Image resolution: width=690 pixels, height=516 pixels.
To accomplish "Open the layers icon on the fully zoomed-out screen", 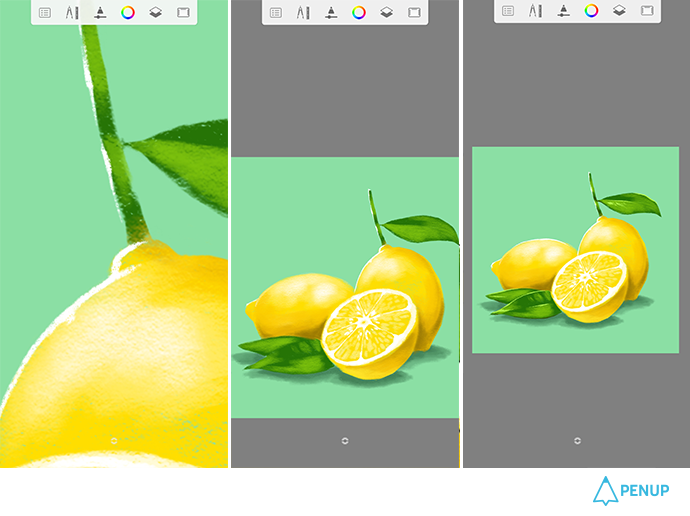I will 619,10.
